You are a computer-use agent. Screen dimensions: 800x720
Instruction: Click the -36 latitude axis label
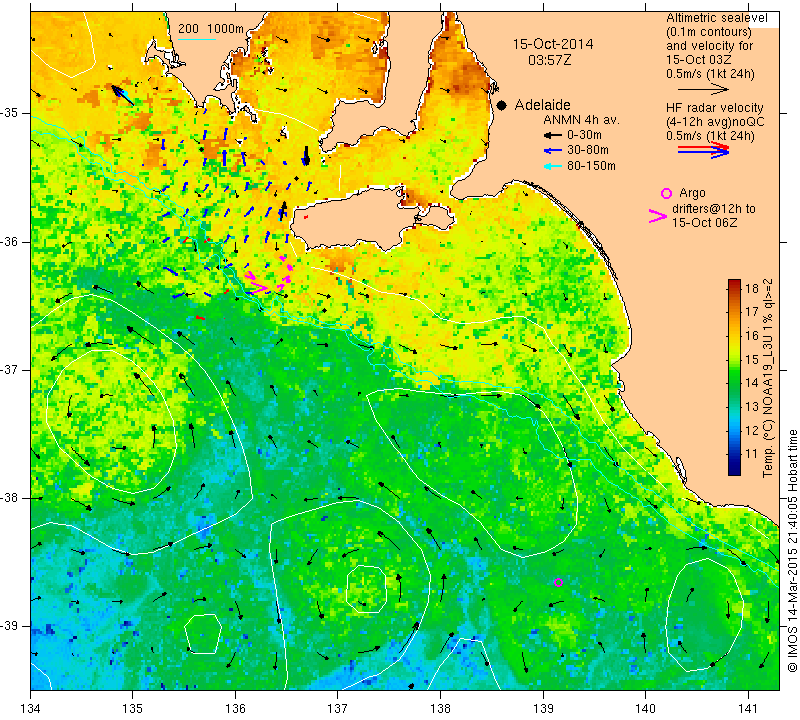[11, 241]
